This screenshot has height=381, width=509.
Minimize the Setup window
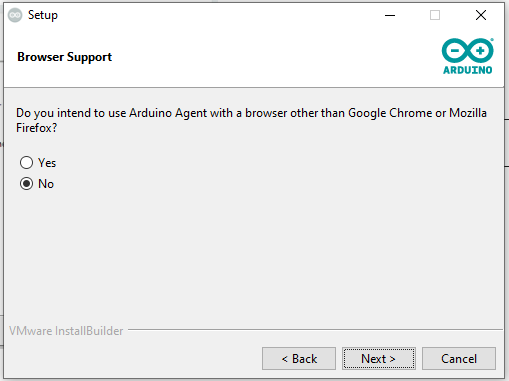tap(390, 15)
